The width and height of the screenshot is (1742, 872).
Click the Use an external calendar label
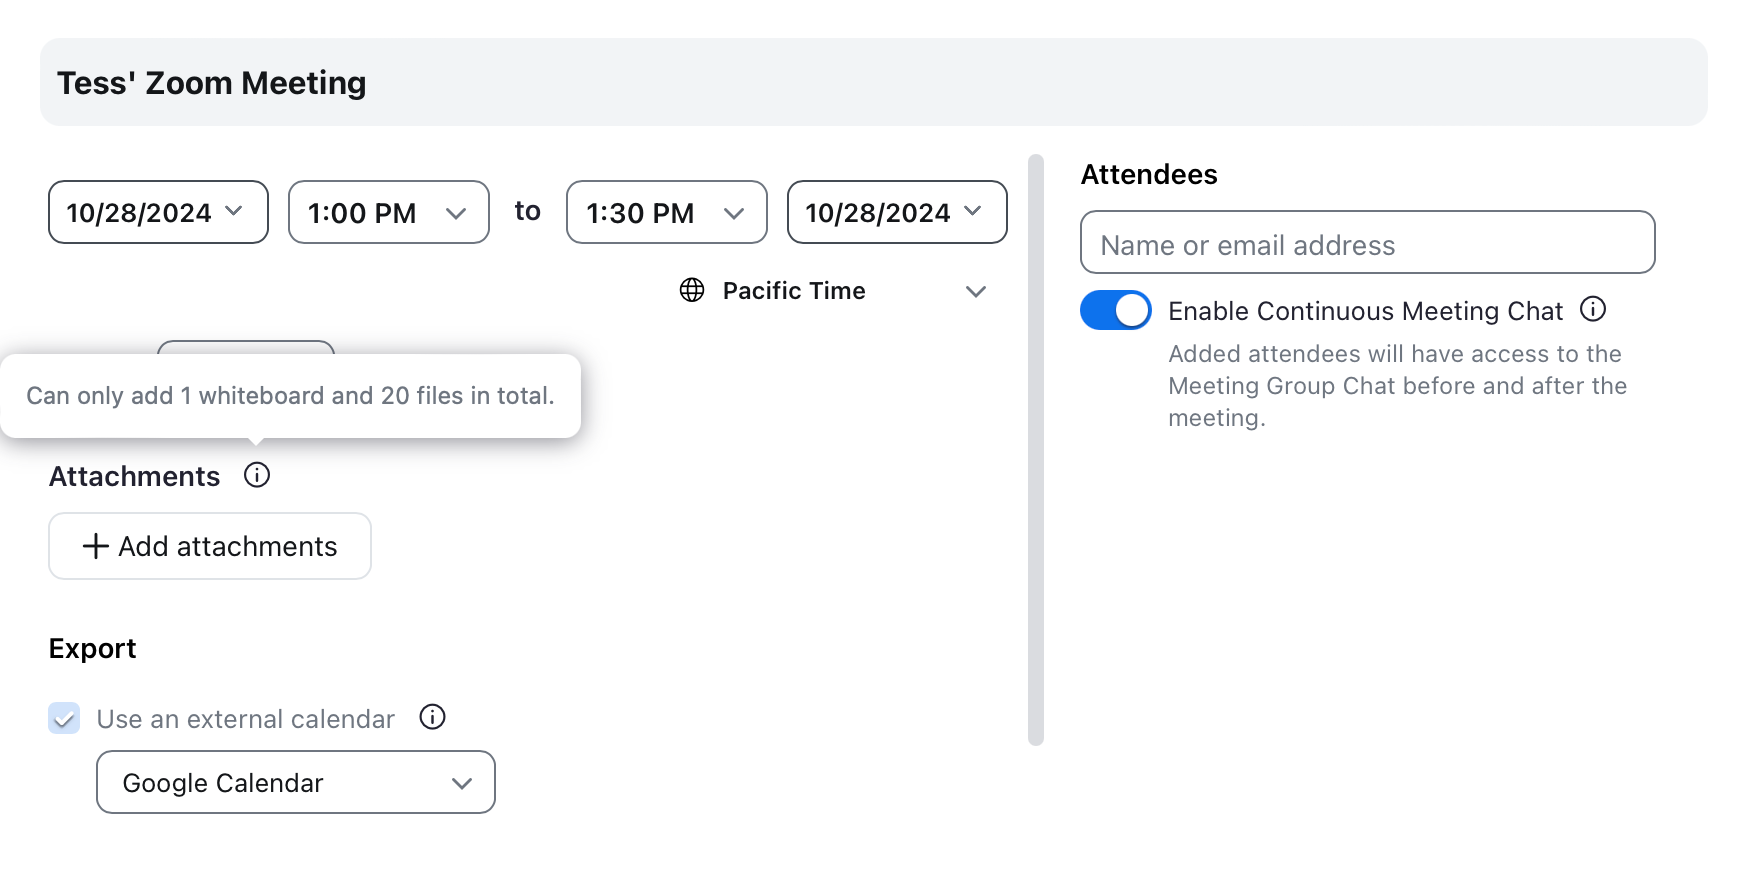pos(245,718)
